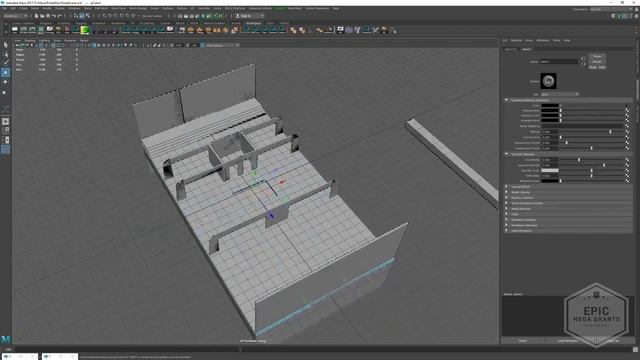Click the Load Attributes button
Image resolution: width=640 pixels, height=360 pixels.
(x=567, y=341)
